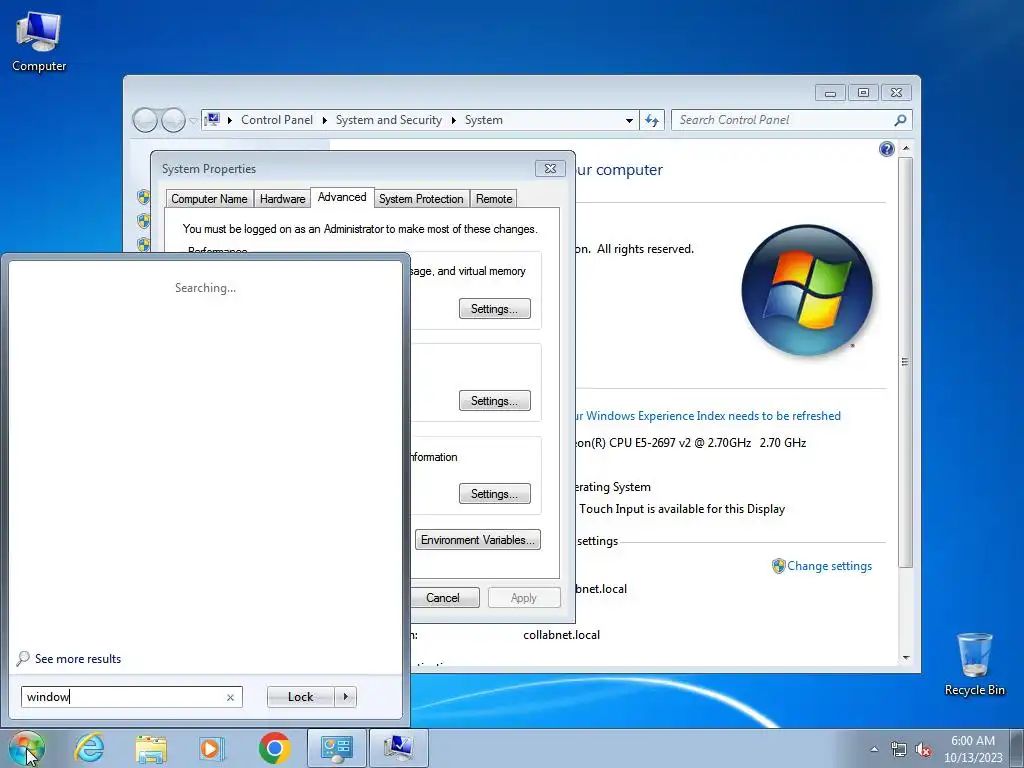Click the muted volume tray icon
Screen dimensions: 1024x768
tap(923, 749)
